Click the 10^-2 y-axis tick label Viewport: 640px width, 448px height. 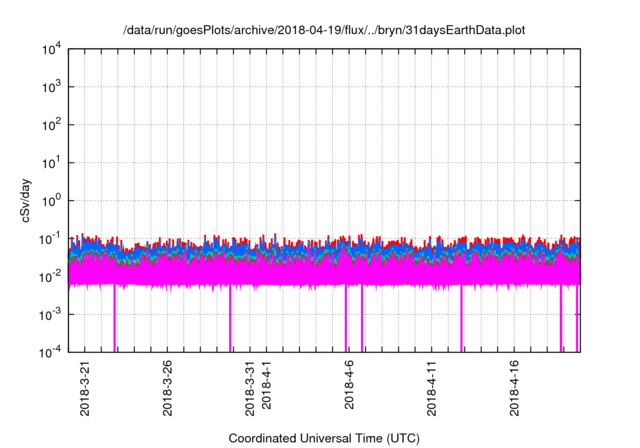click(50, 277)
